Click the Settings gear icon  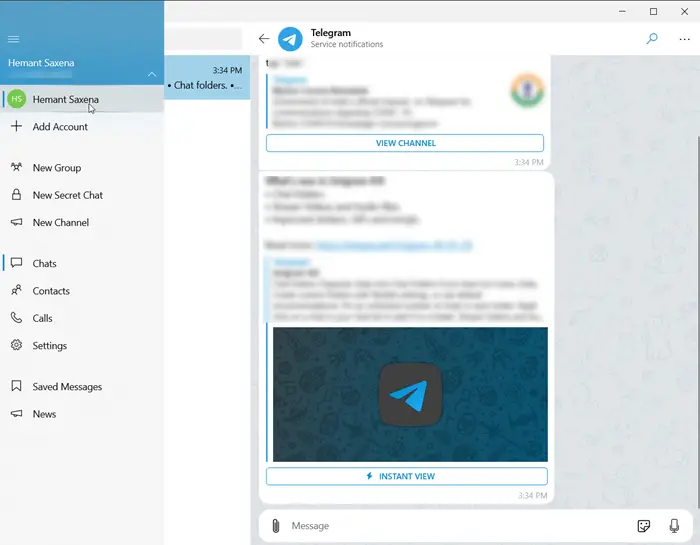pos(16,345)
